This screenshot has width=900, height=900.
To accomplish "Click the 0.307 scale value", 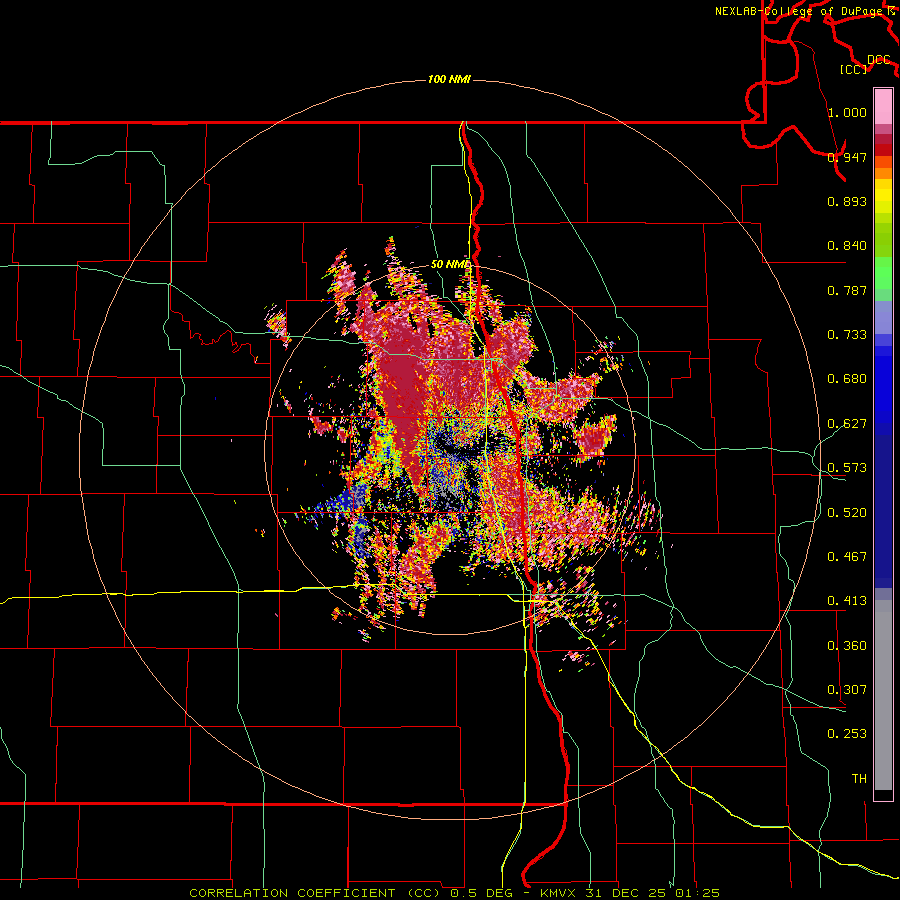I will tap(847, 690).
